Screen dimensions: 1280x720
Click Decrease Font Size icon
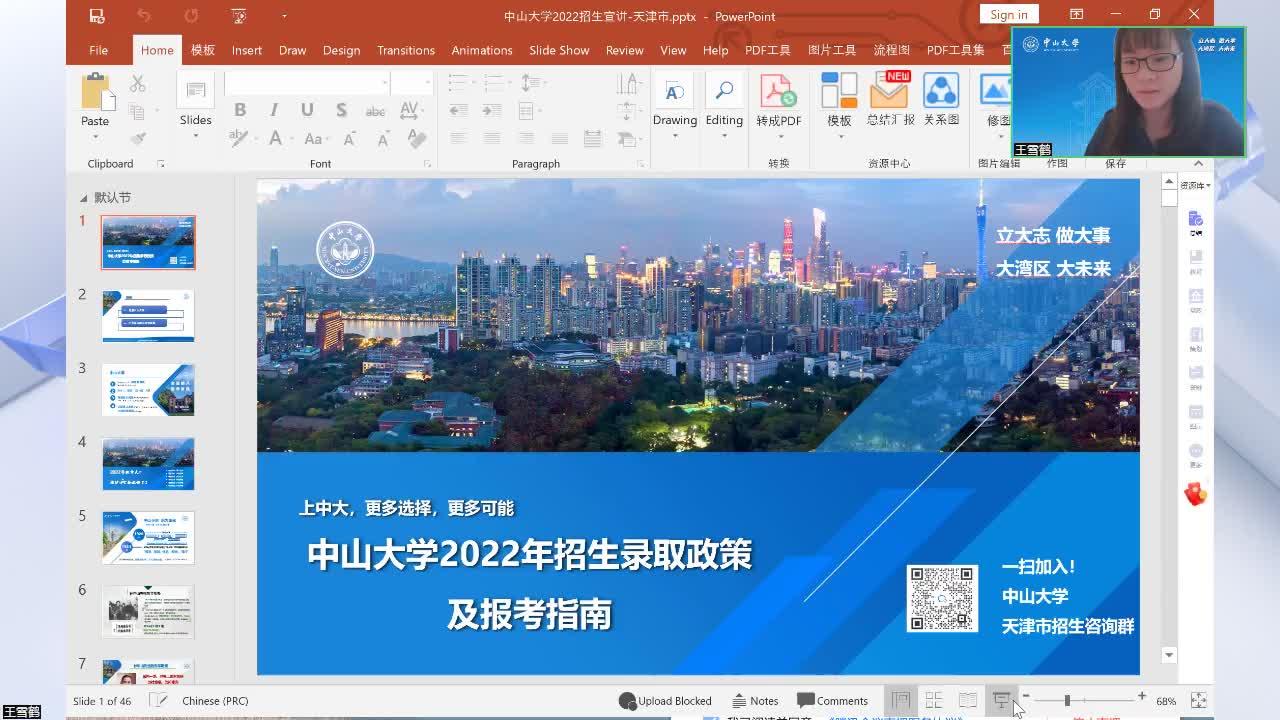pos(384,139)
